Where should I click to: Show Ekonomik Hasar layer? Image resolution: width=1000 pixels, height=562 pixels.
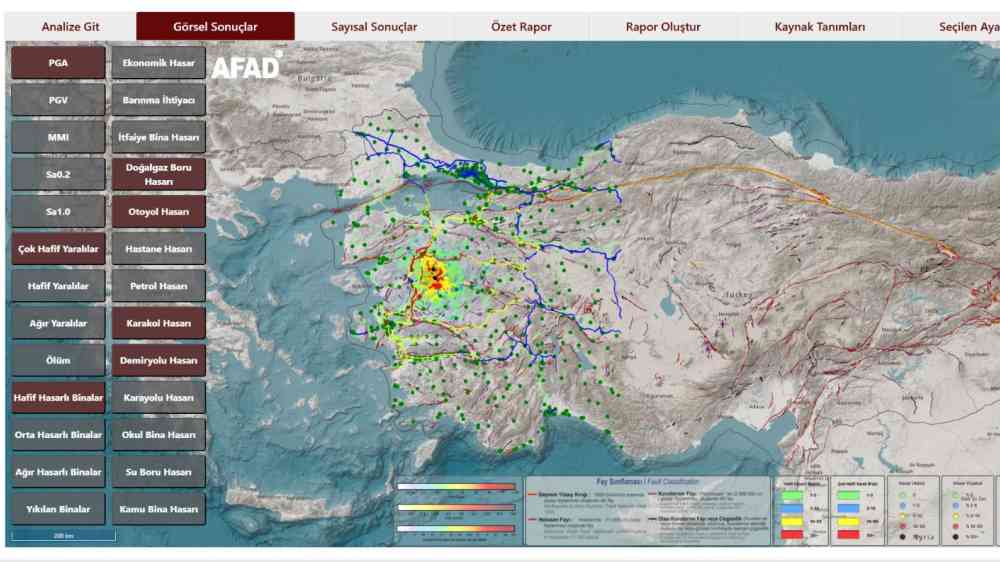point(159,63)
